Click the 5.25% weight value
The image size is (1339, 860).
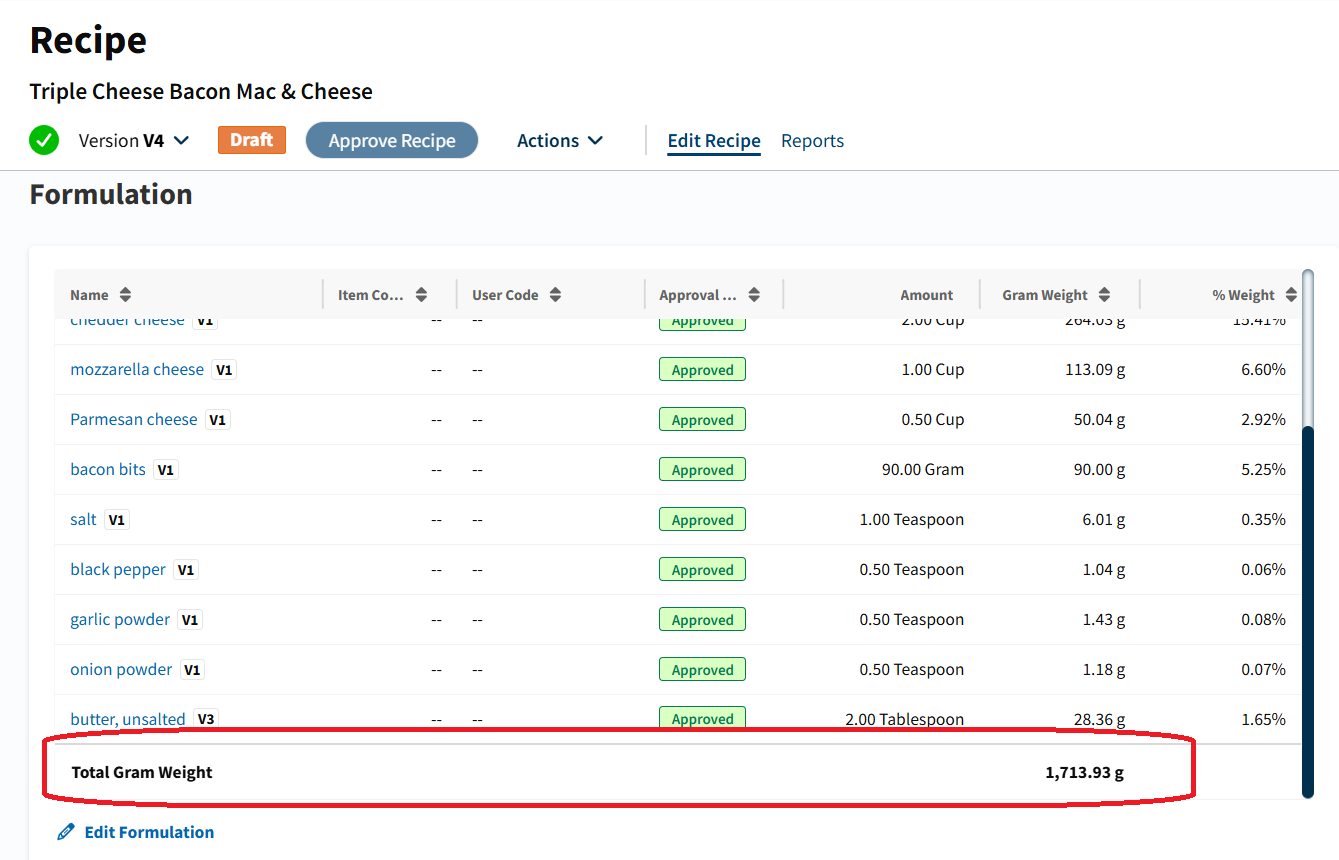(x=1263, y=469)
